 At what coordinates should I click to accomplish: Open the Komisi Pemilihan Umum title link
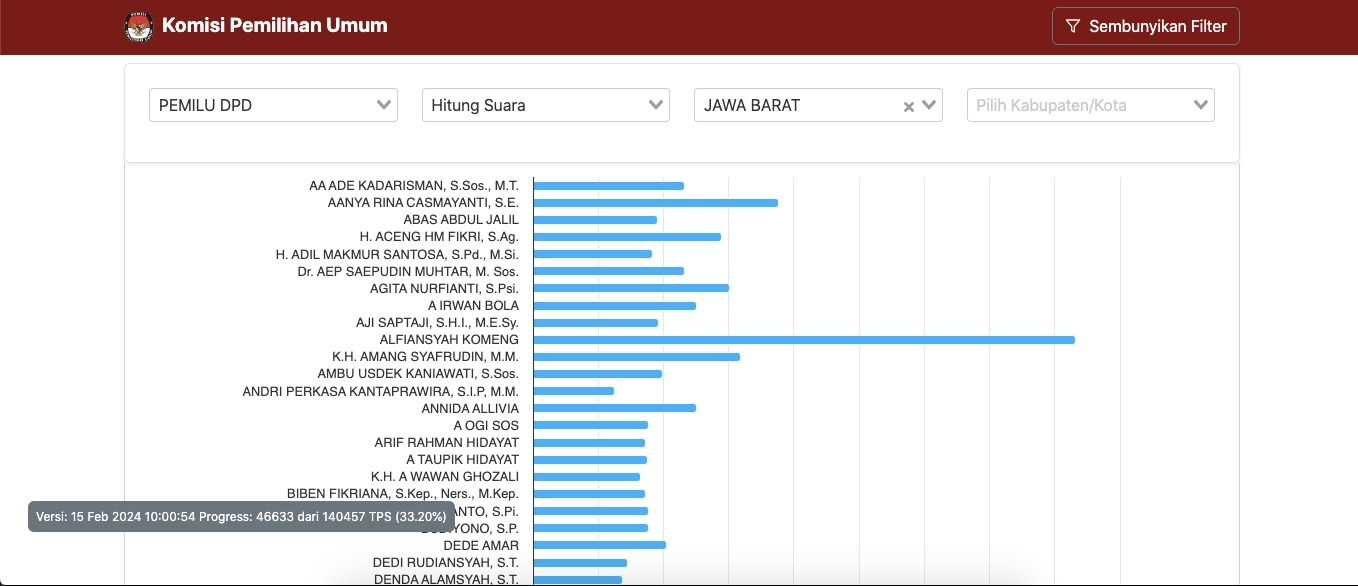[x=275, y=25]
